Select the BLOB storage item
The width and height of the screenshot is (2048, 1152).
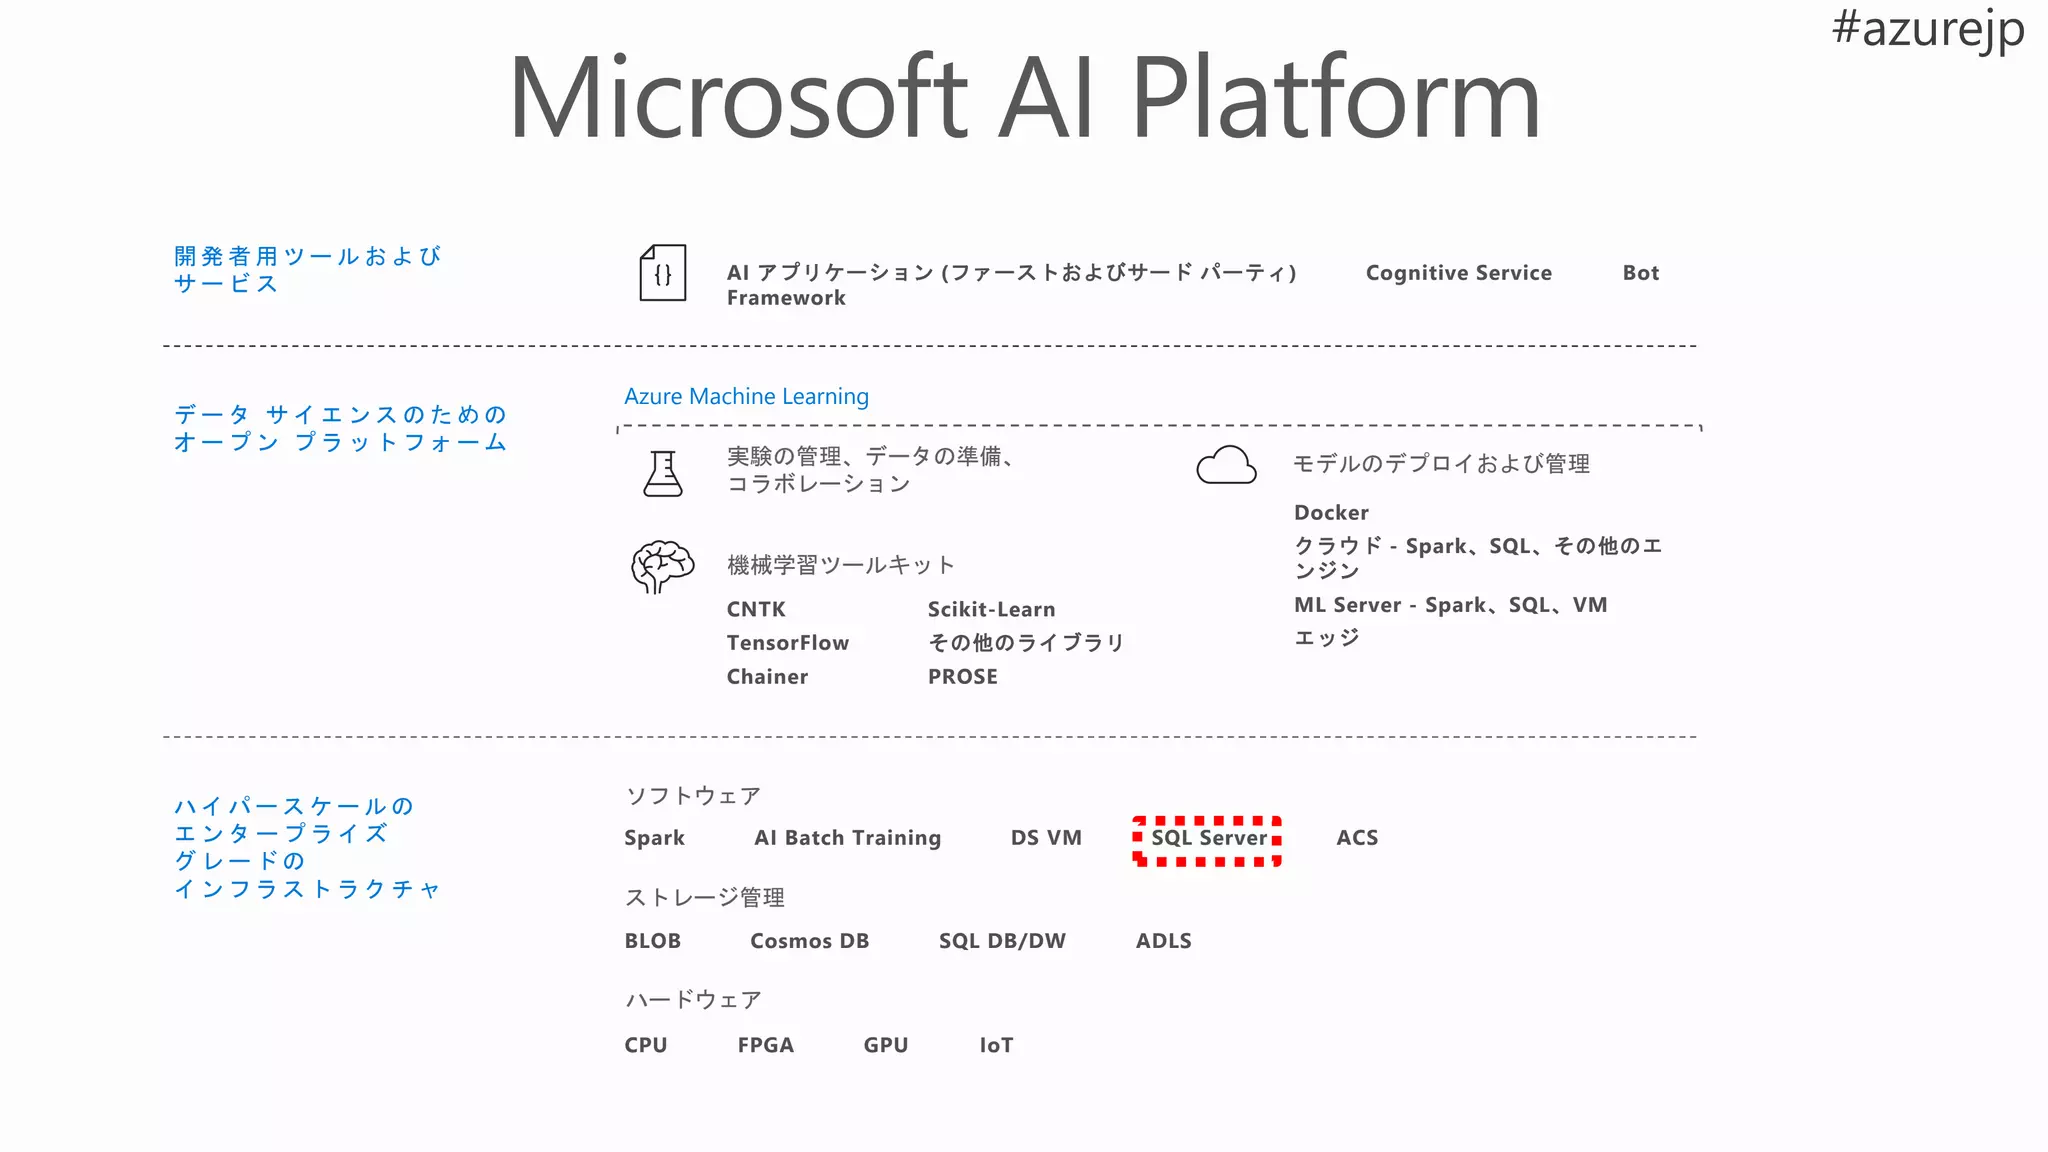(652, 941)
